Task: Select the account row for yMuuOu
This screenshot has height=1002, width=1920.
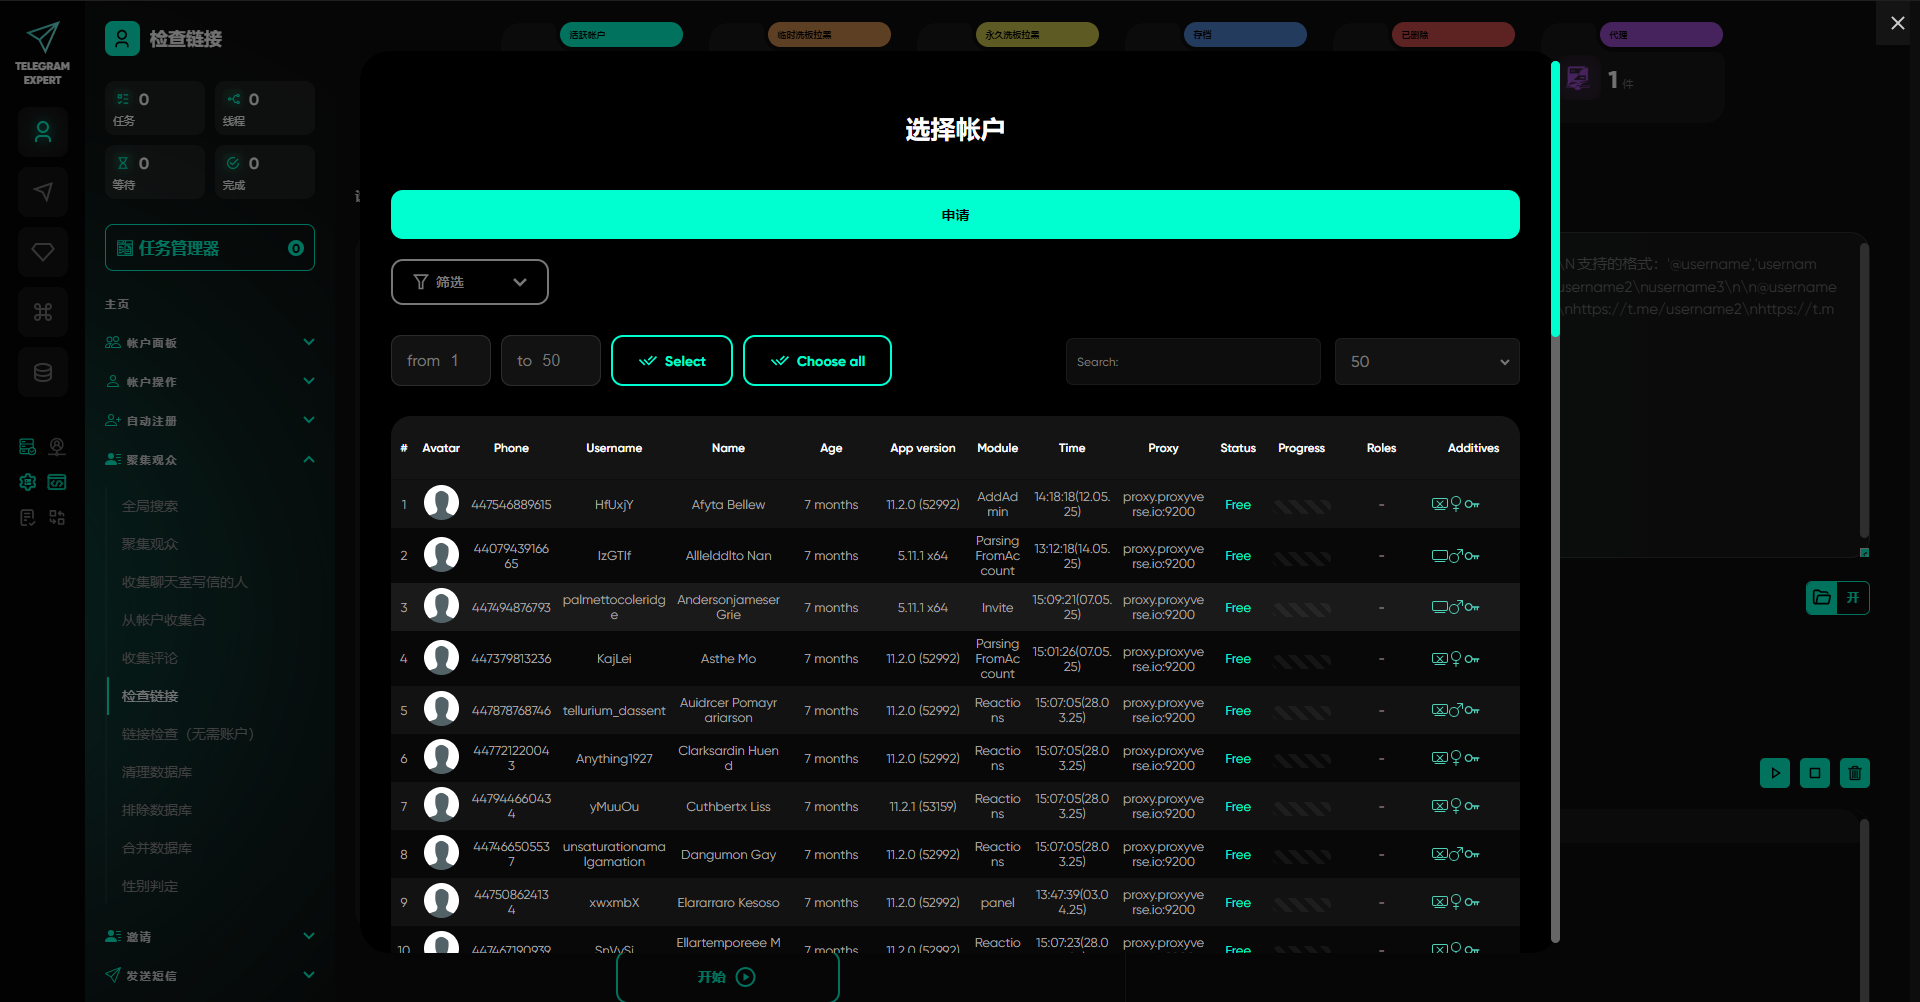Action: click(613, 807)
